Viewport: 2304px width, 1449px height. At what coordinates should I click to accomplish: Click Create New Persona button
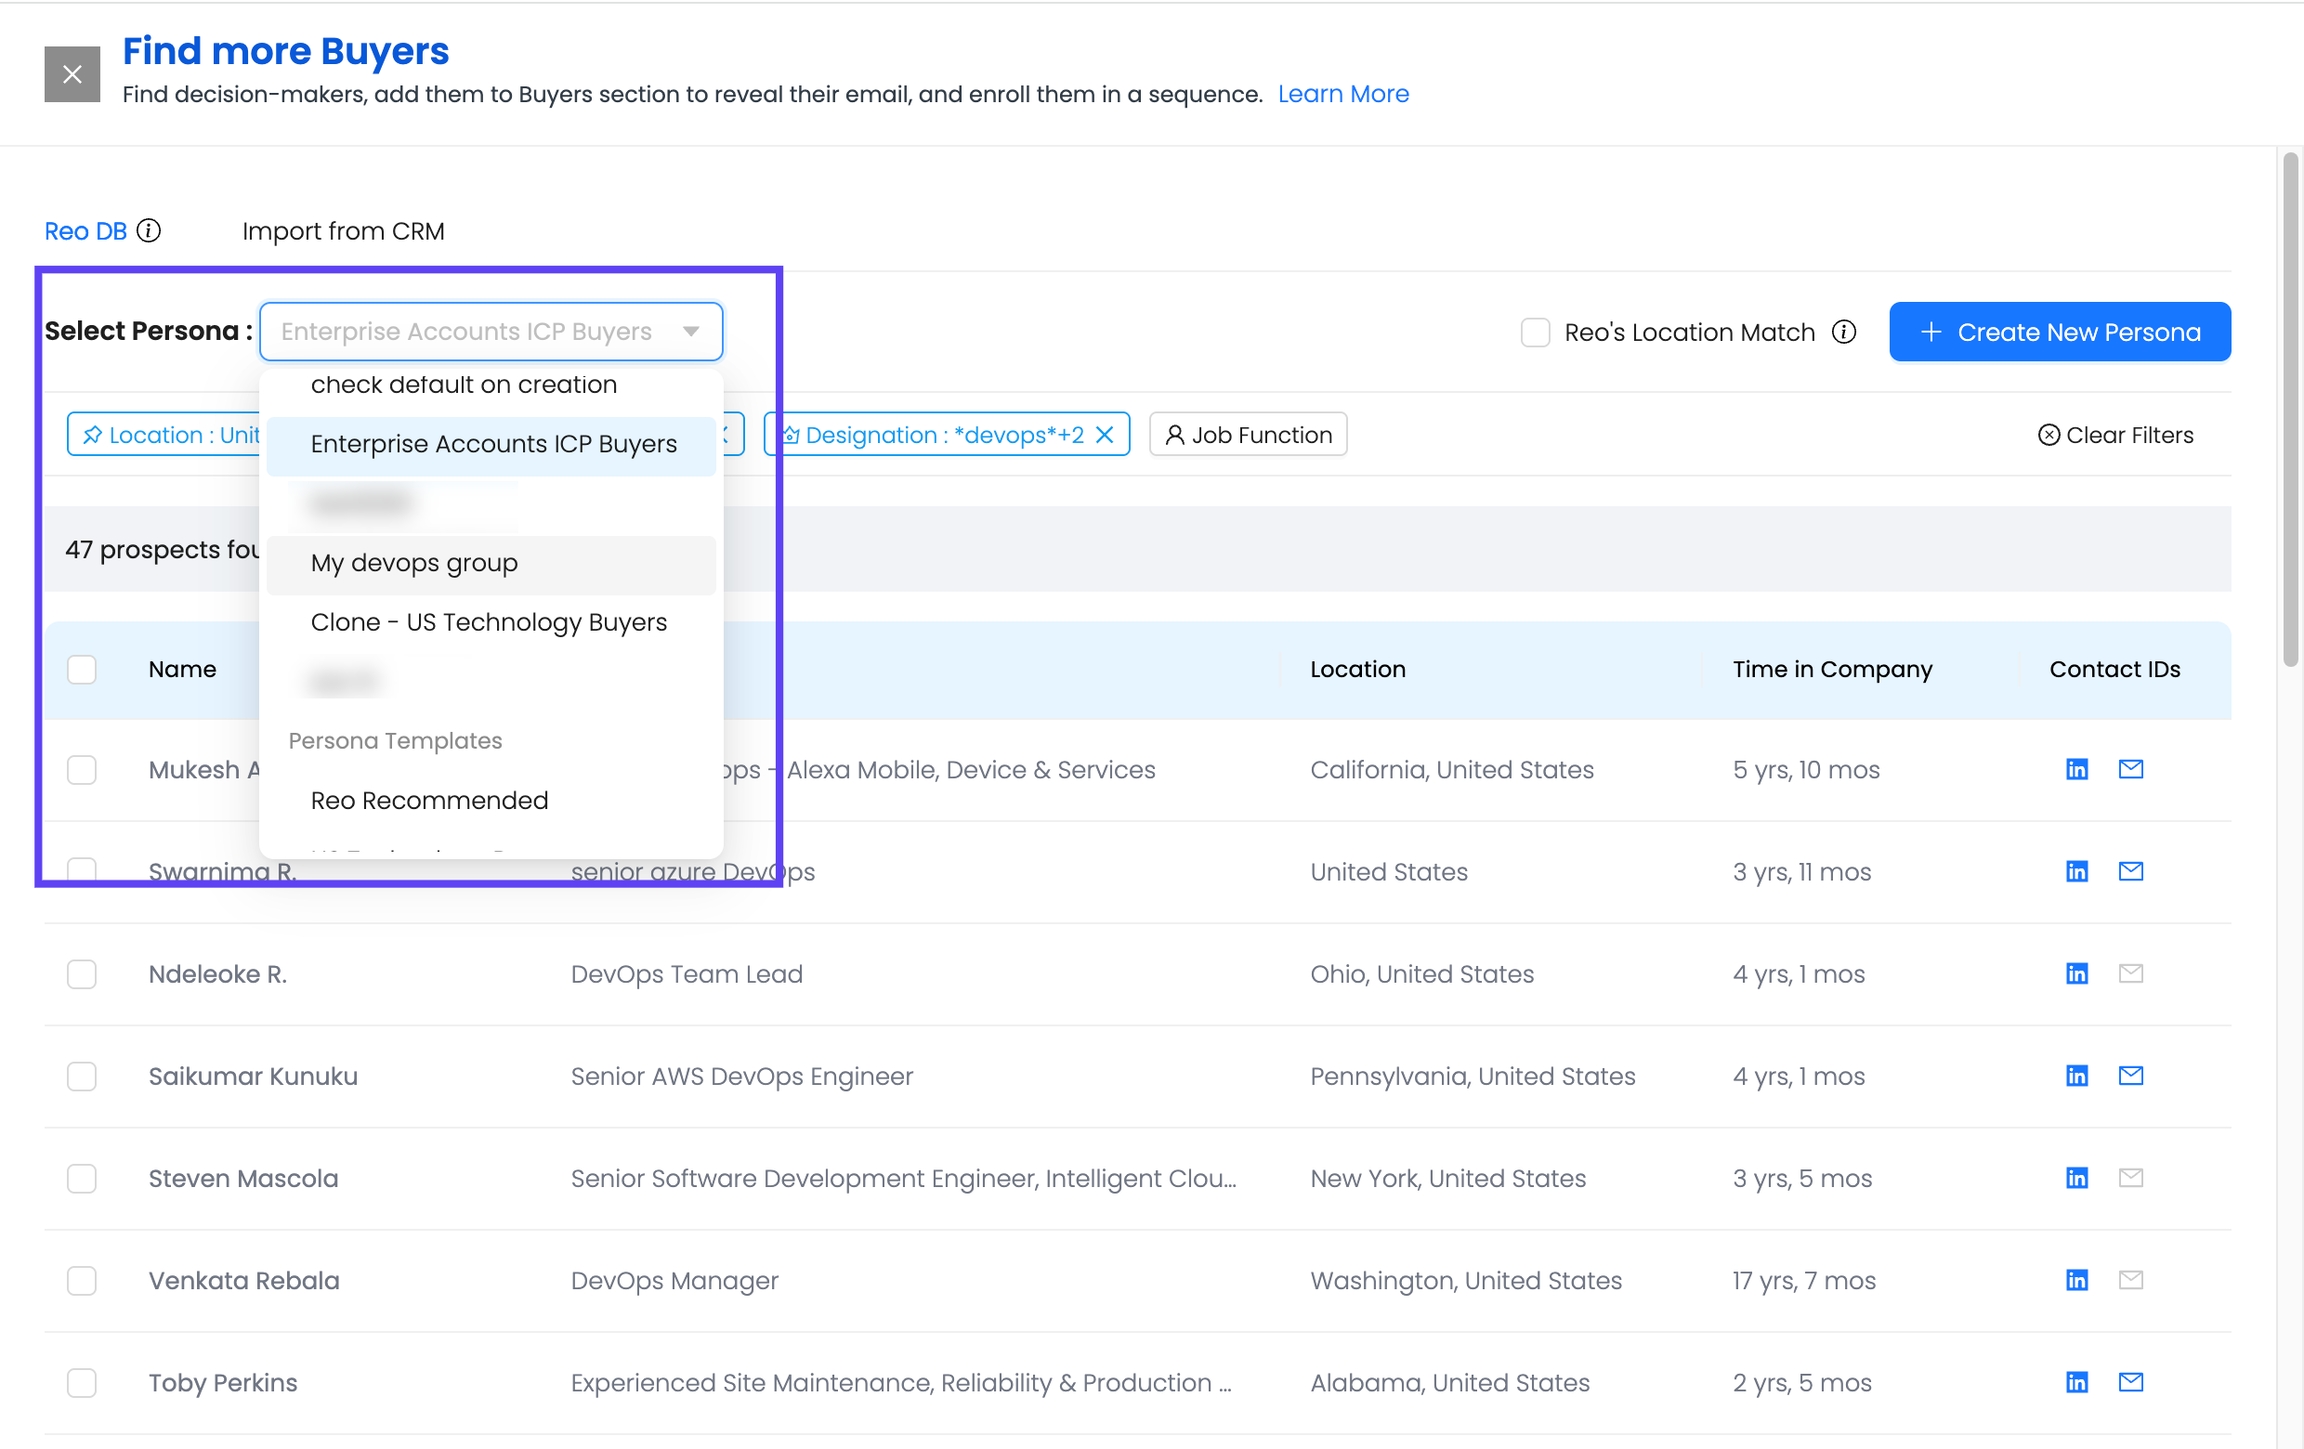point(2059,332)
